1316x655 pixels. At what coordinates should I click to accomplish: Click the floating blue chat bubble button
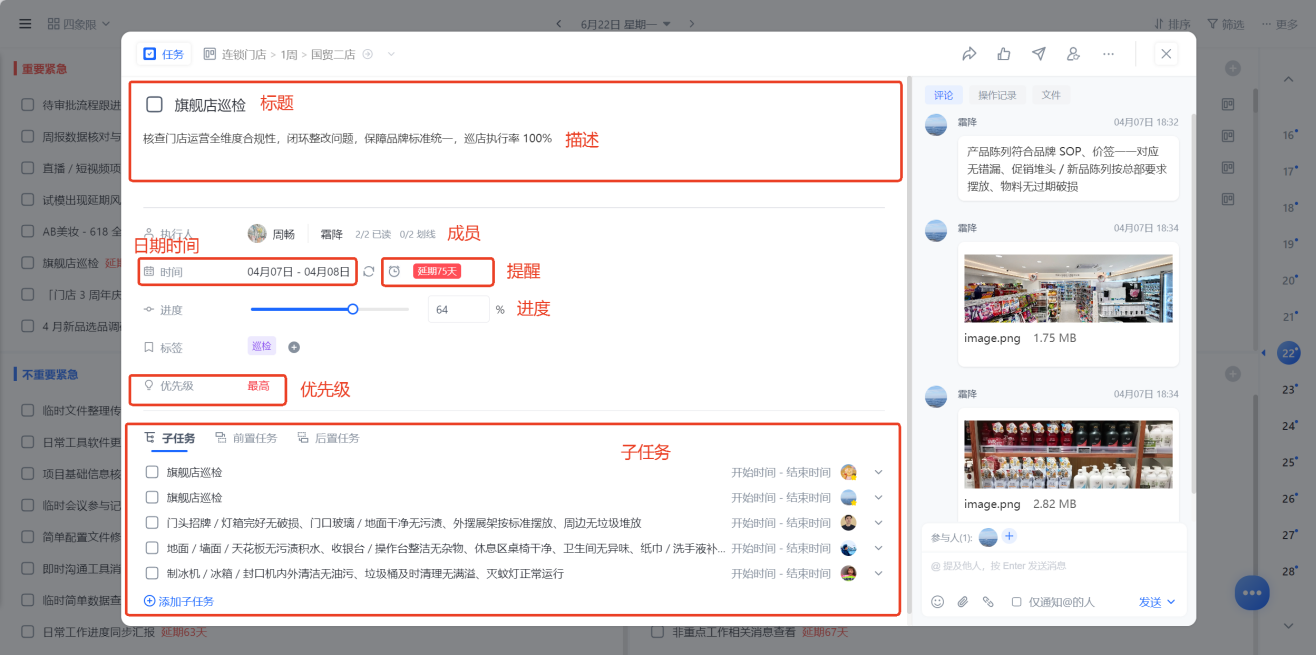point(1251,592)
